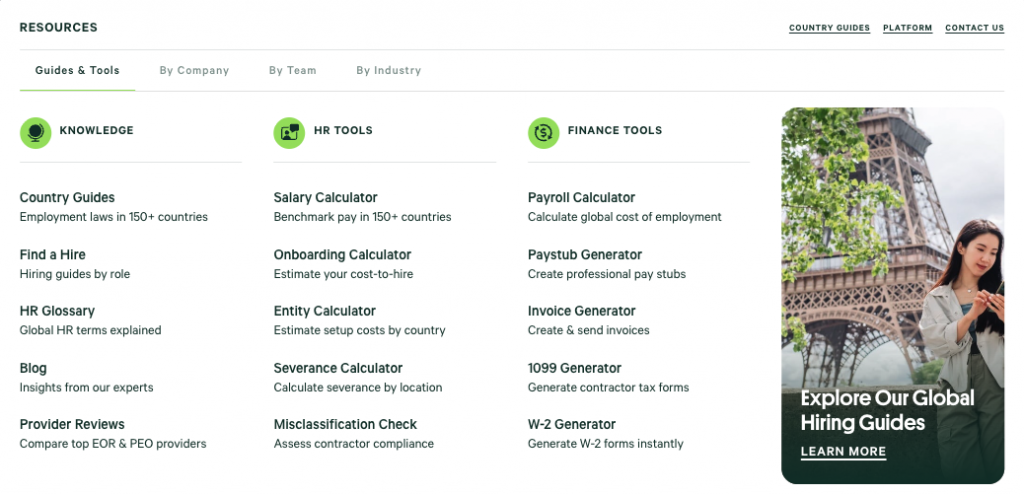Click 'Employment laws in 150+ countries' text
The height and width of the screenshot is (495, 1024).
pyautogui.click(x=114, y=217)
